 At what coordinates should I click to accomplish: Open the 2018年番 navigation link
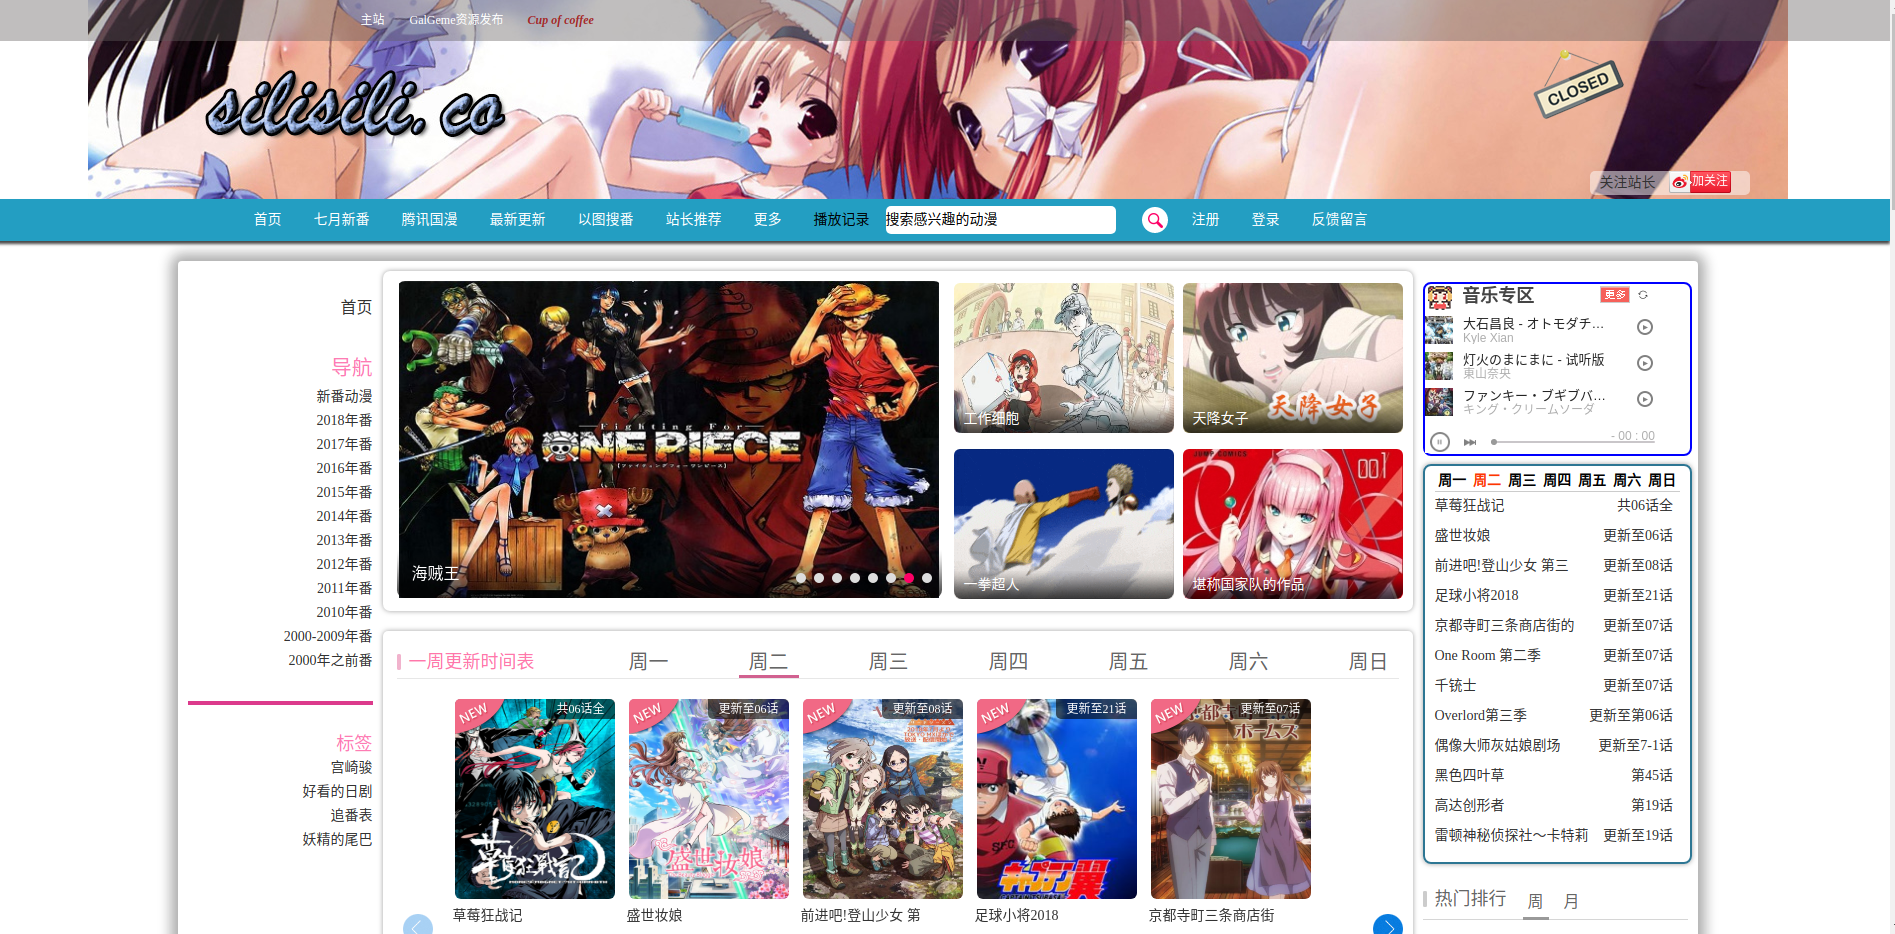[344, 421]
